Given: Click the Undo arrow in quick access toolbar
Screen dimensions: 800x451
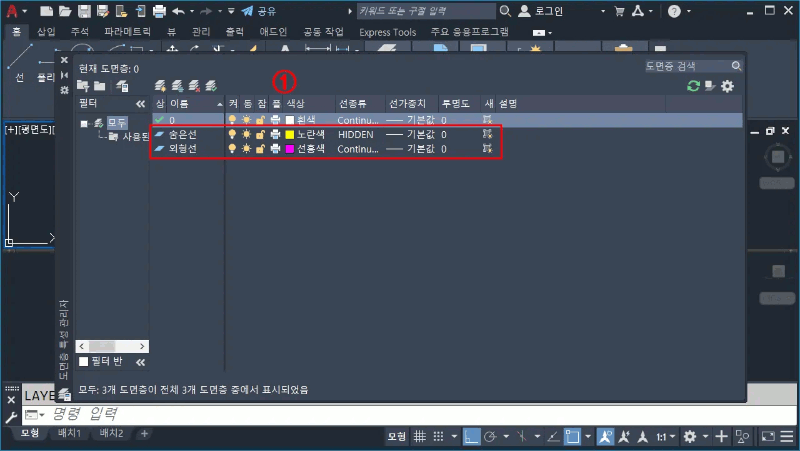Looking at the screenshot, I should click(x=178, y=11).
